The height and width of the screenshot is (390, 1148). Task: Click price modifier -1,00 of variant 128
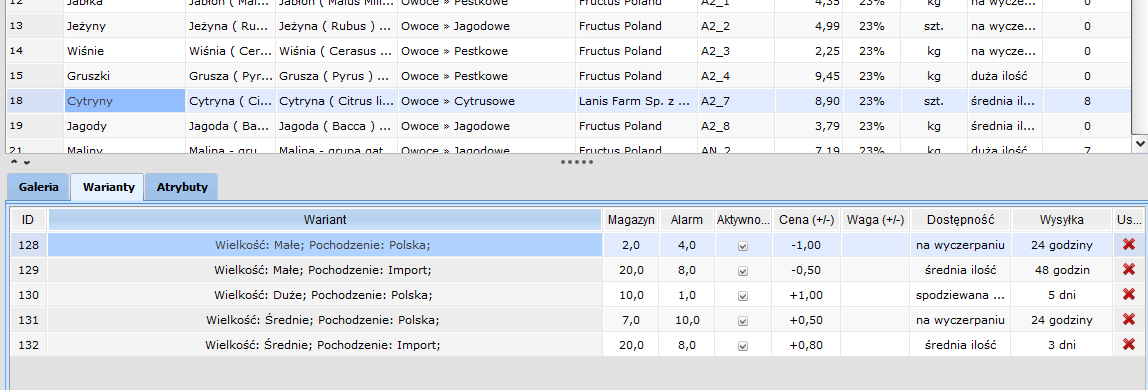click(805, 245)
